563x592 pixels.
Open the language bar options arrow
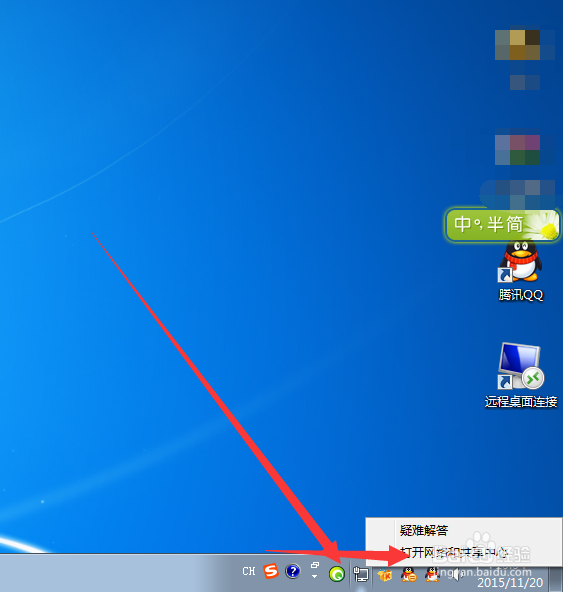314,577
